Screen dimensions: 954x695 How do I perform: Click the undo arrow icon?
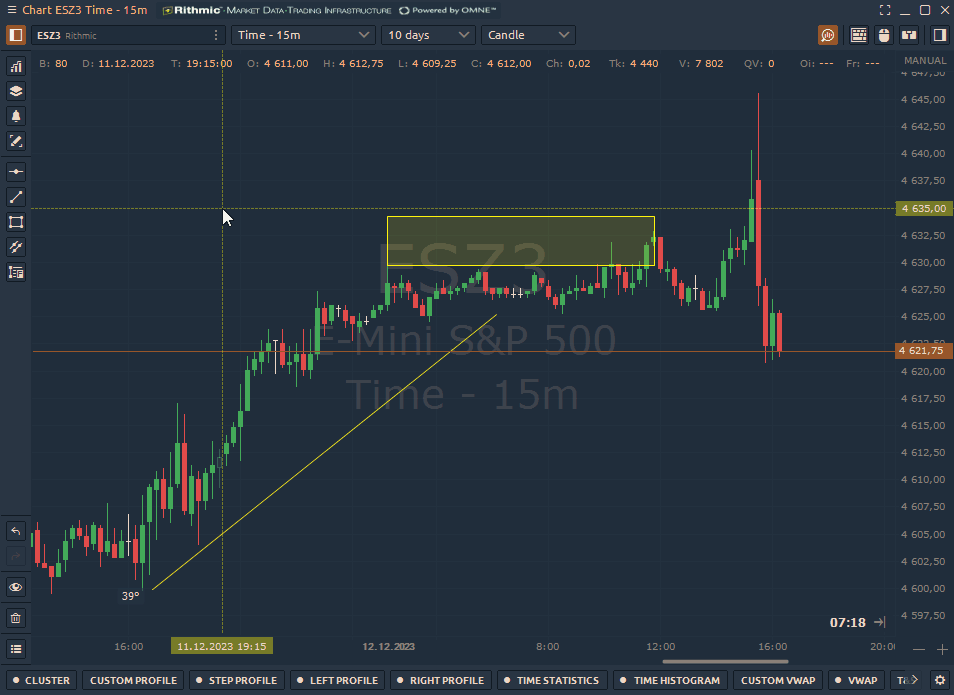16,531
